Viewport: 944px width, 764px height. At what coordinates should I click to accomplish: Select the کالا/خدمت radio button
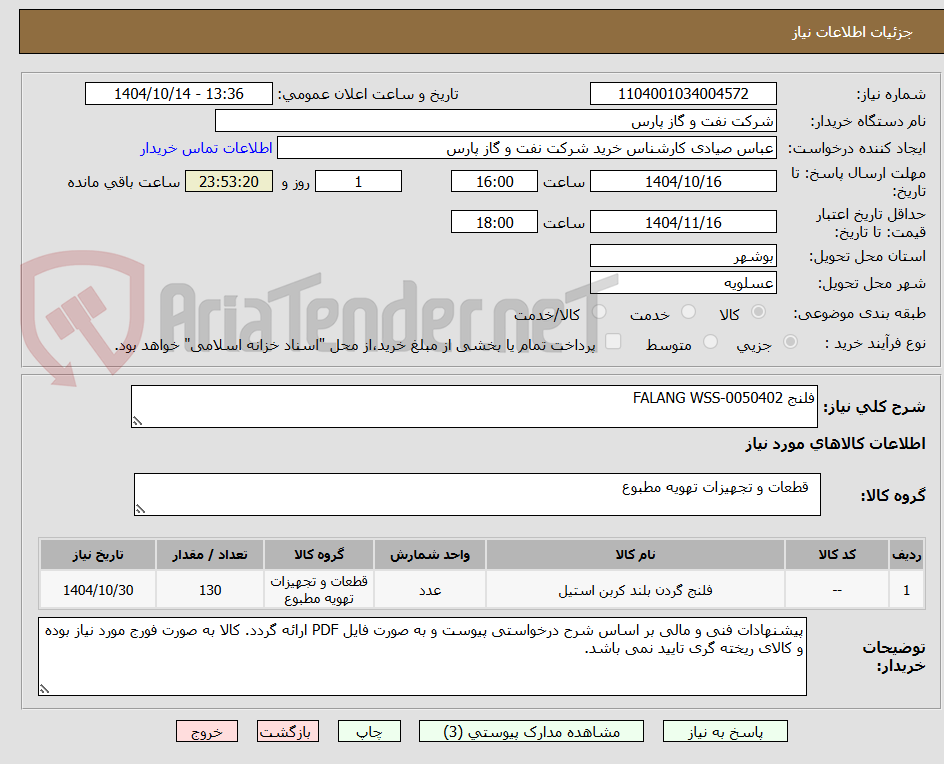coord(599,312)
